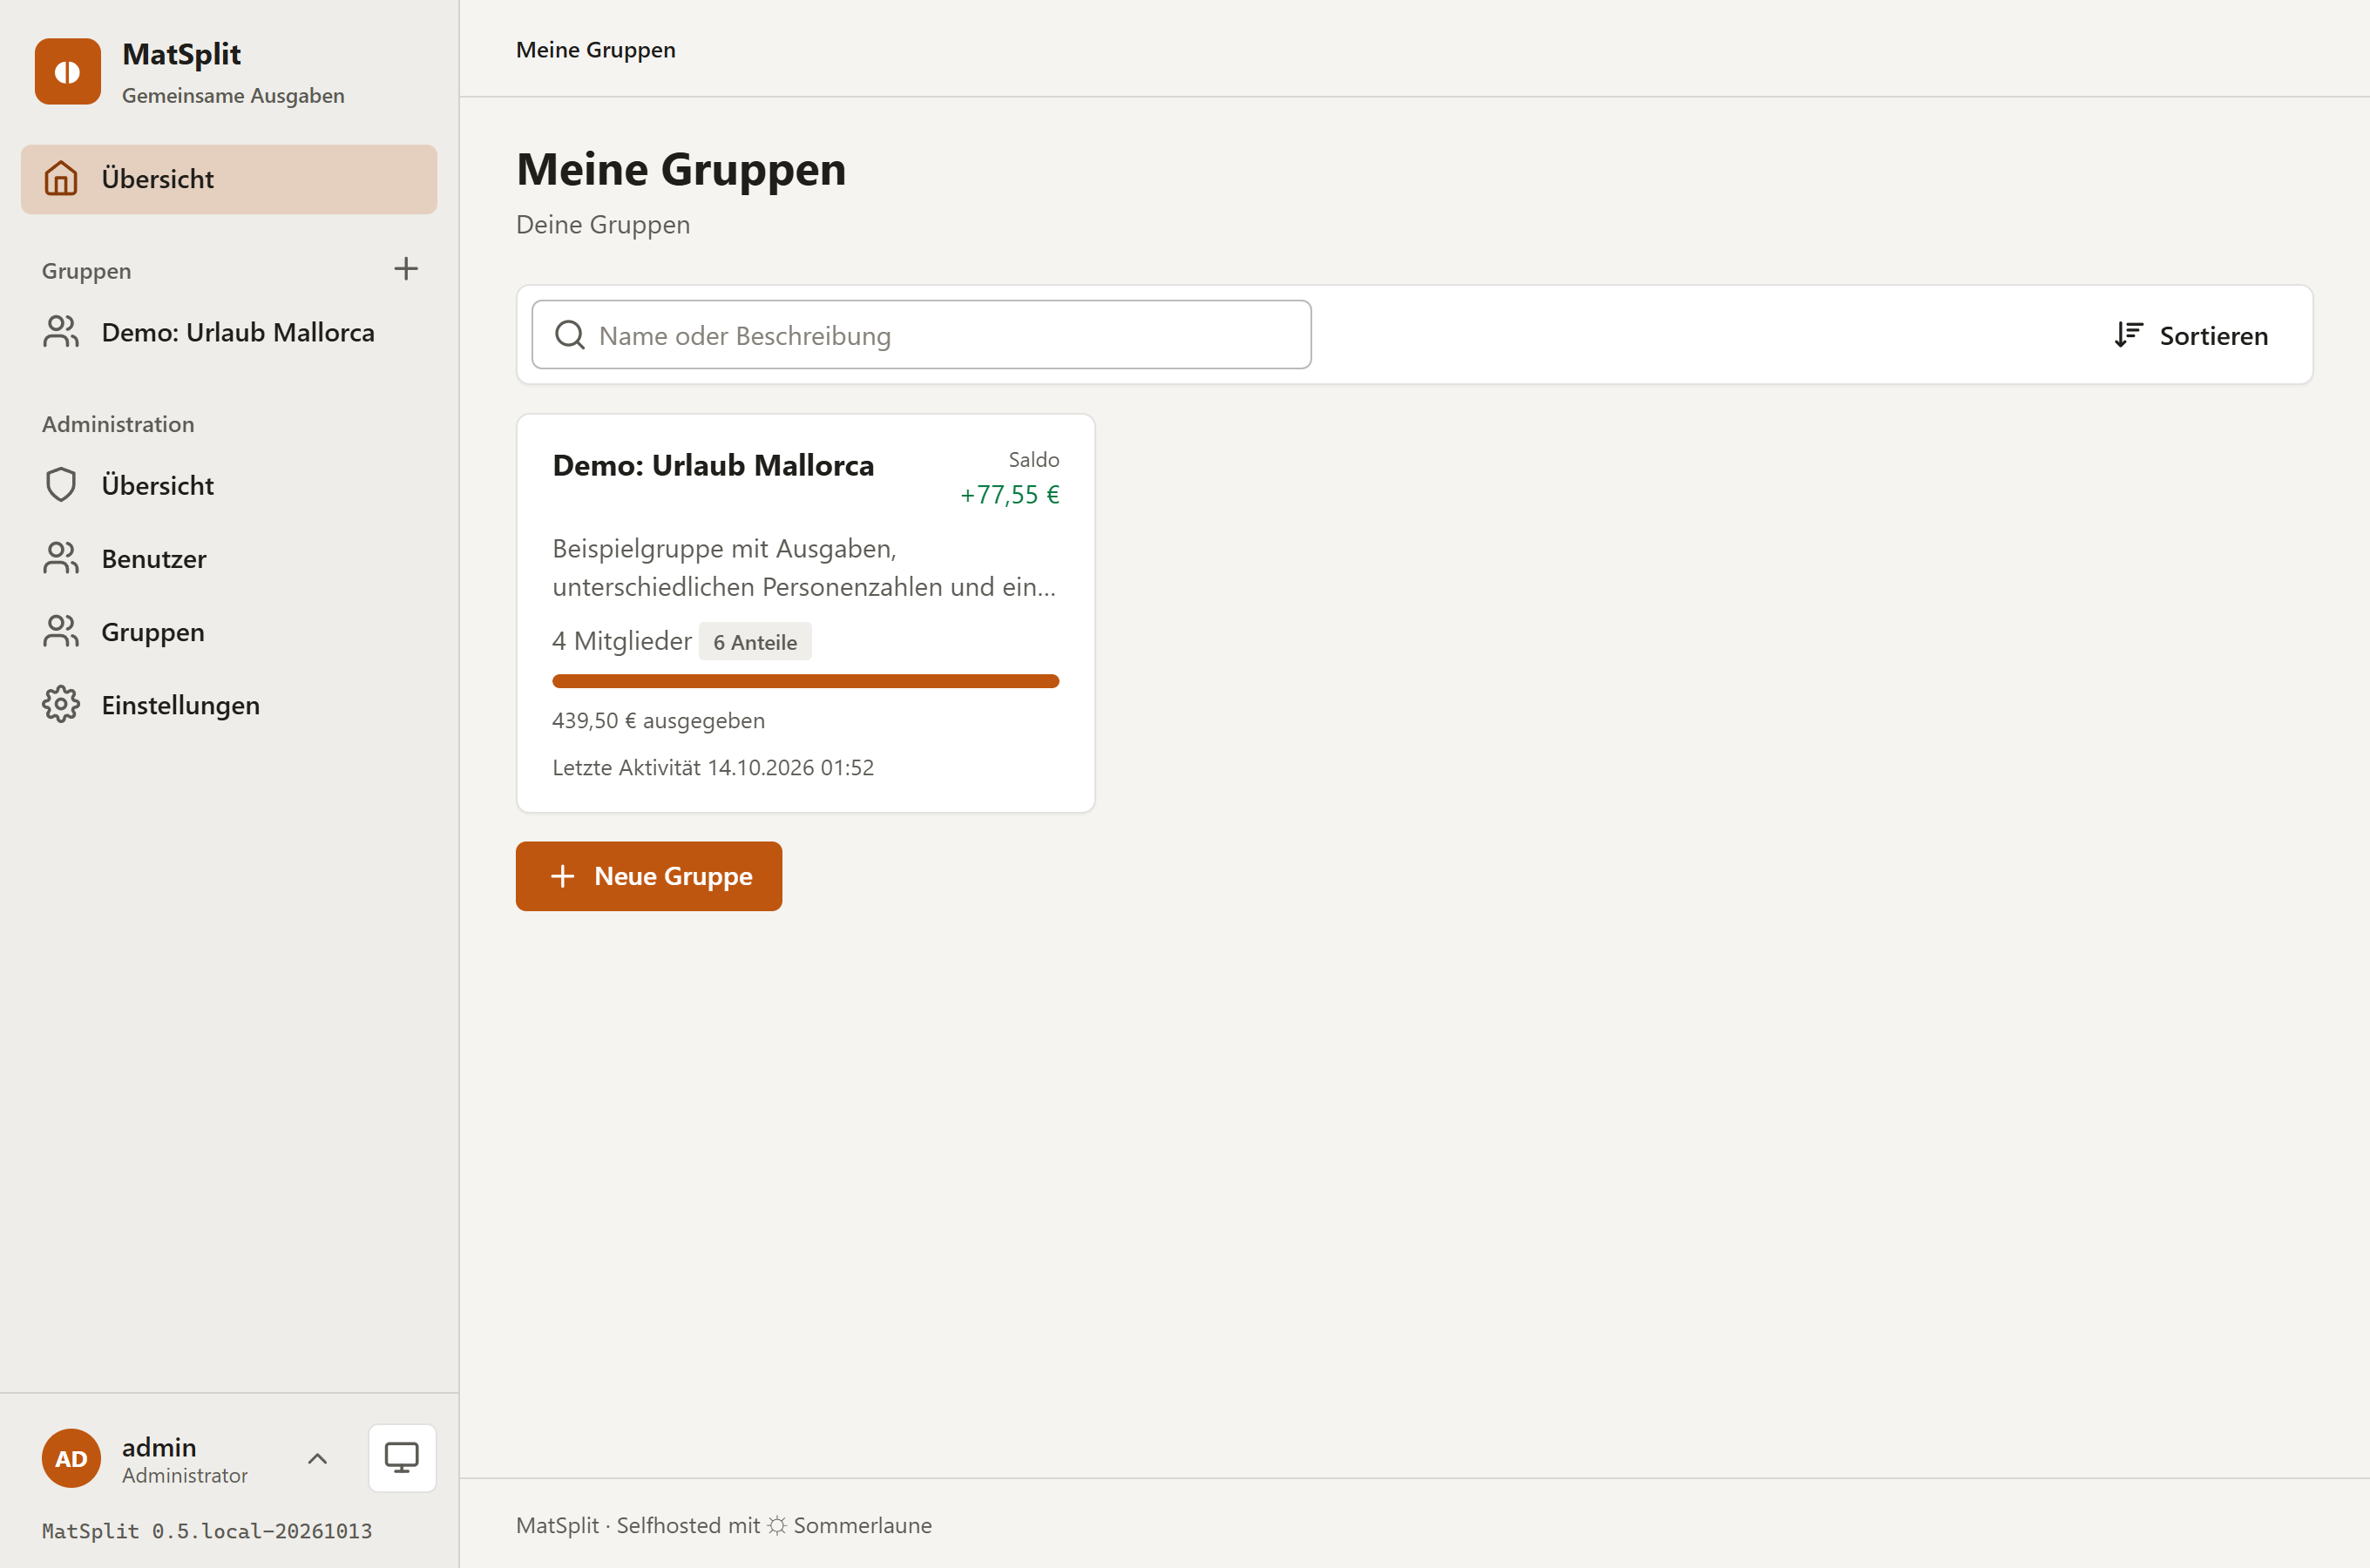Open Gruppen under Administration

pyautogui.click(x=229, y=632)
